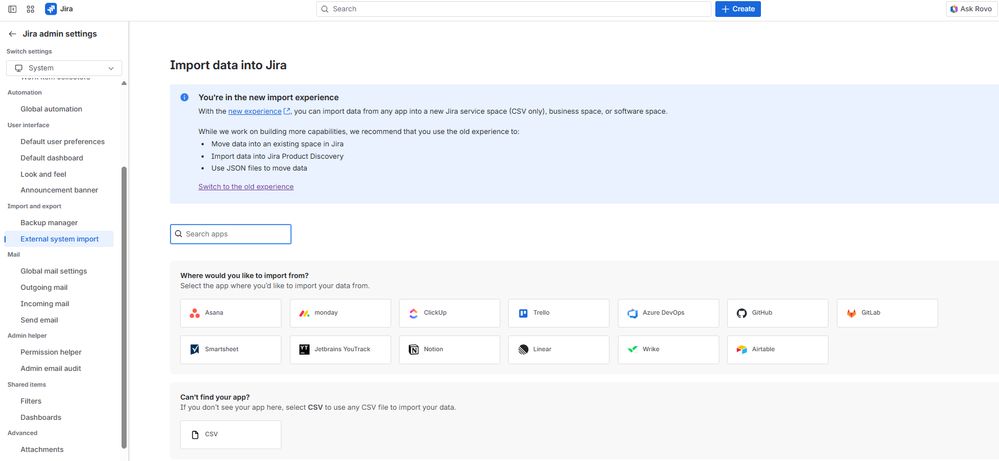The width and height of the screenshot is (999, 461).
Task: Go back using the arrow beside Jira admin settings
Action: coord(12,34)
